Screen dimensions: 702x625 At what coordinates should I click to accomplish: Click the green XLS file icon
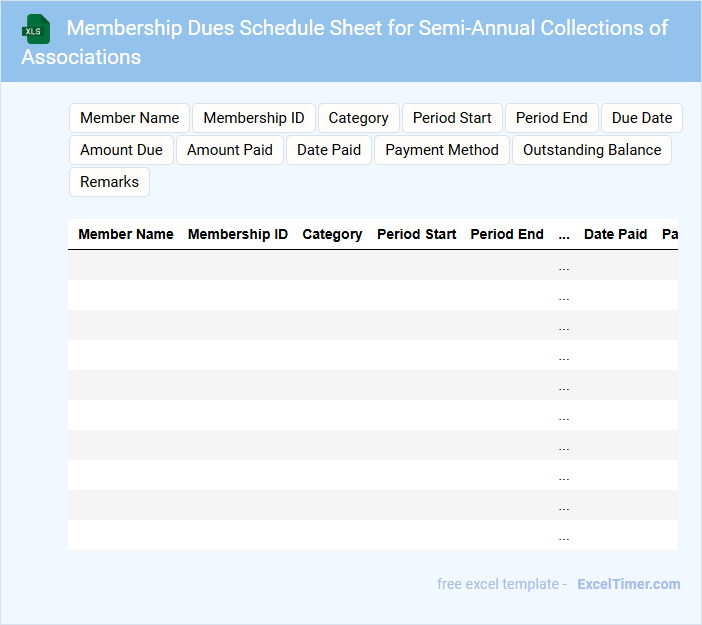point(36,29)
